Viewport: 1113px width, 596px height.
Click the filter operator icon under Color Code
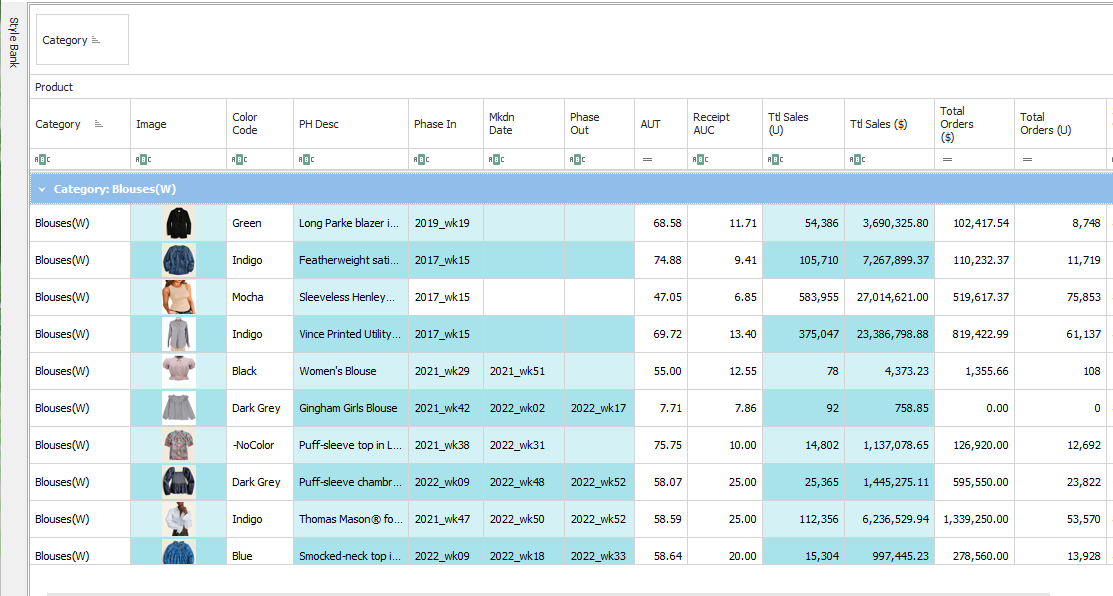coord(238,159)
